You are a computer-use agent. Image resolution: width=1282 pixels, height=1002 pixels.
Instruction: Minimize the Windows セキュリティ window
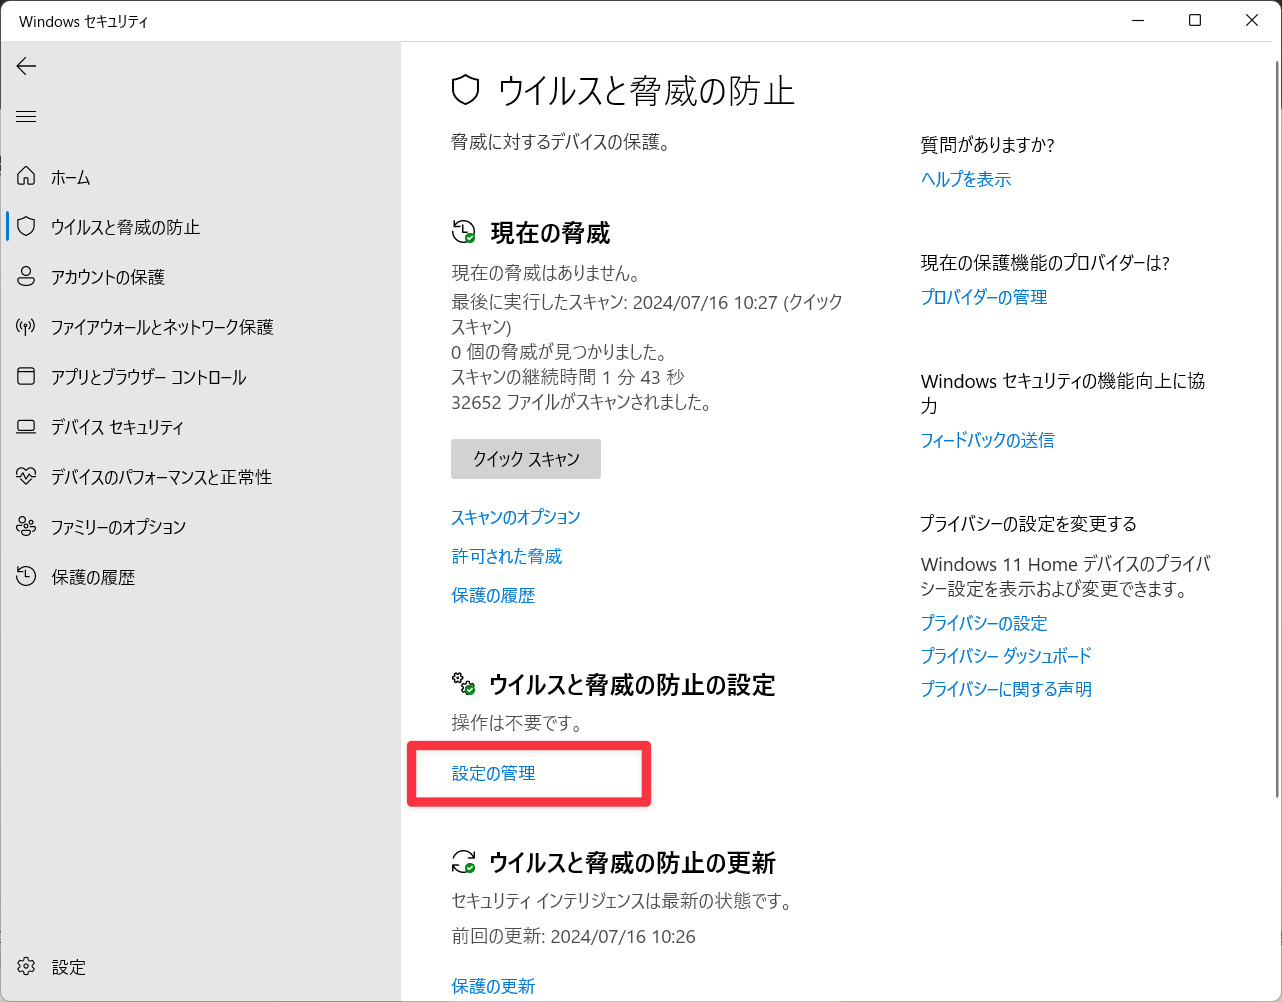click(1138, 20)
